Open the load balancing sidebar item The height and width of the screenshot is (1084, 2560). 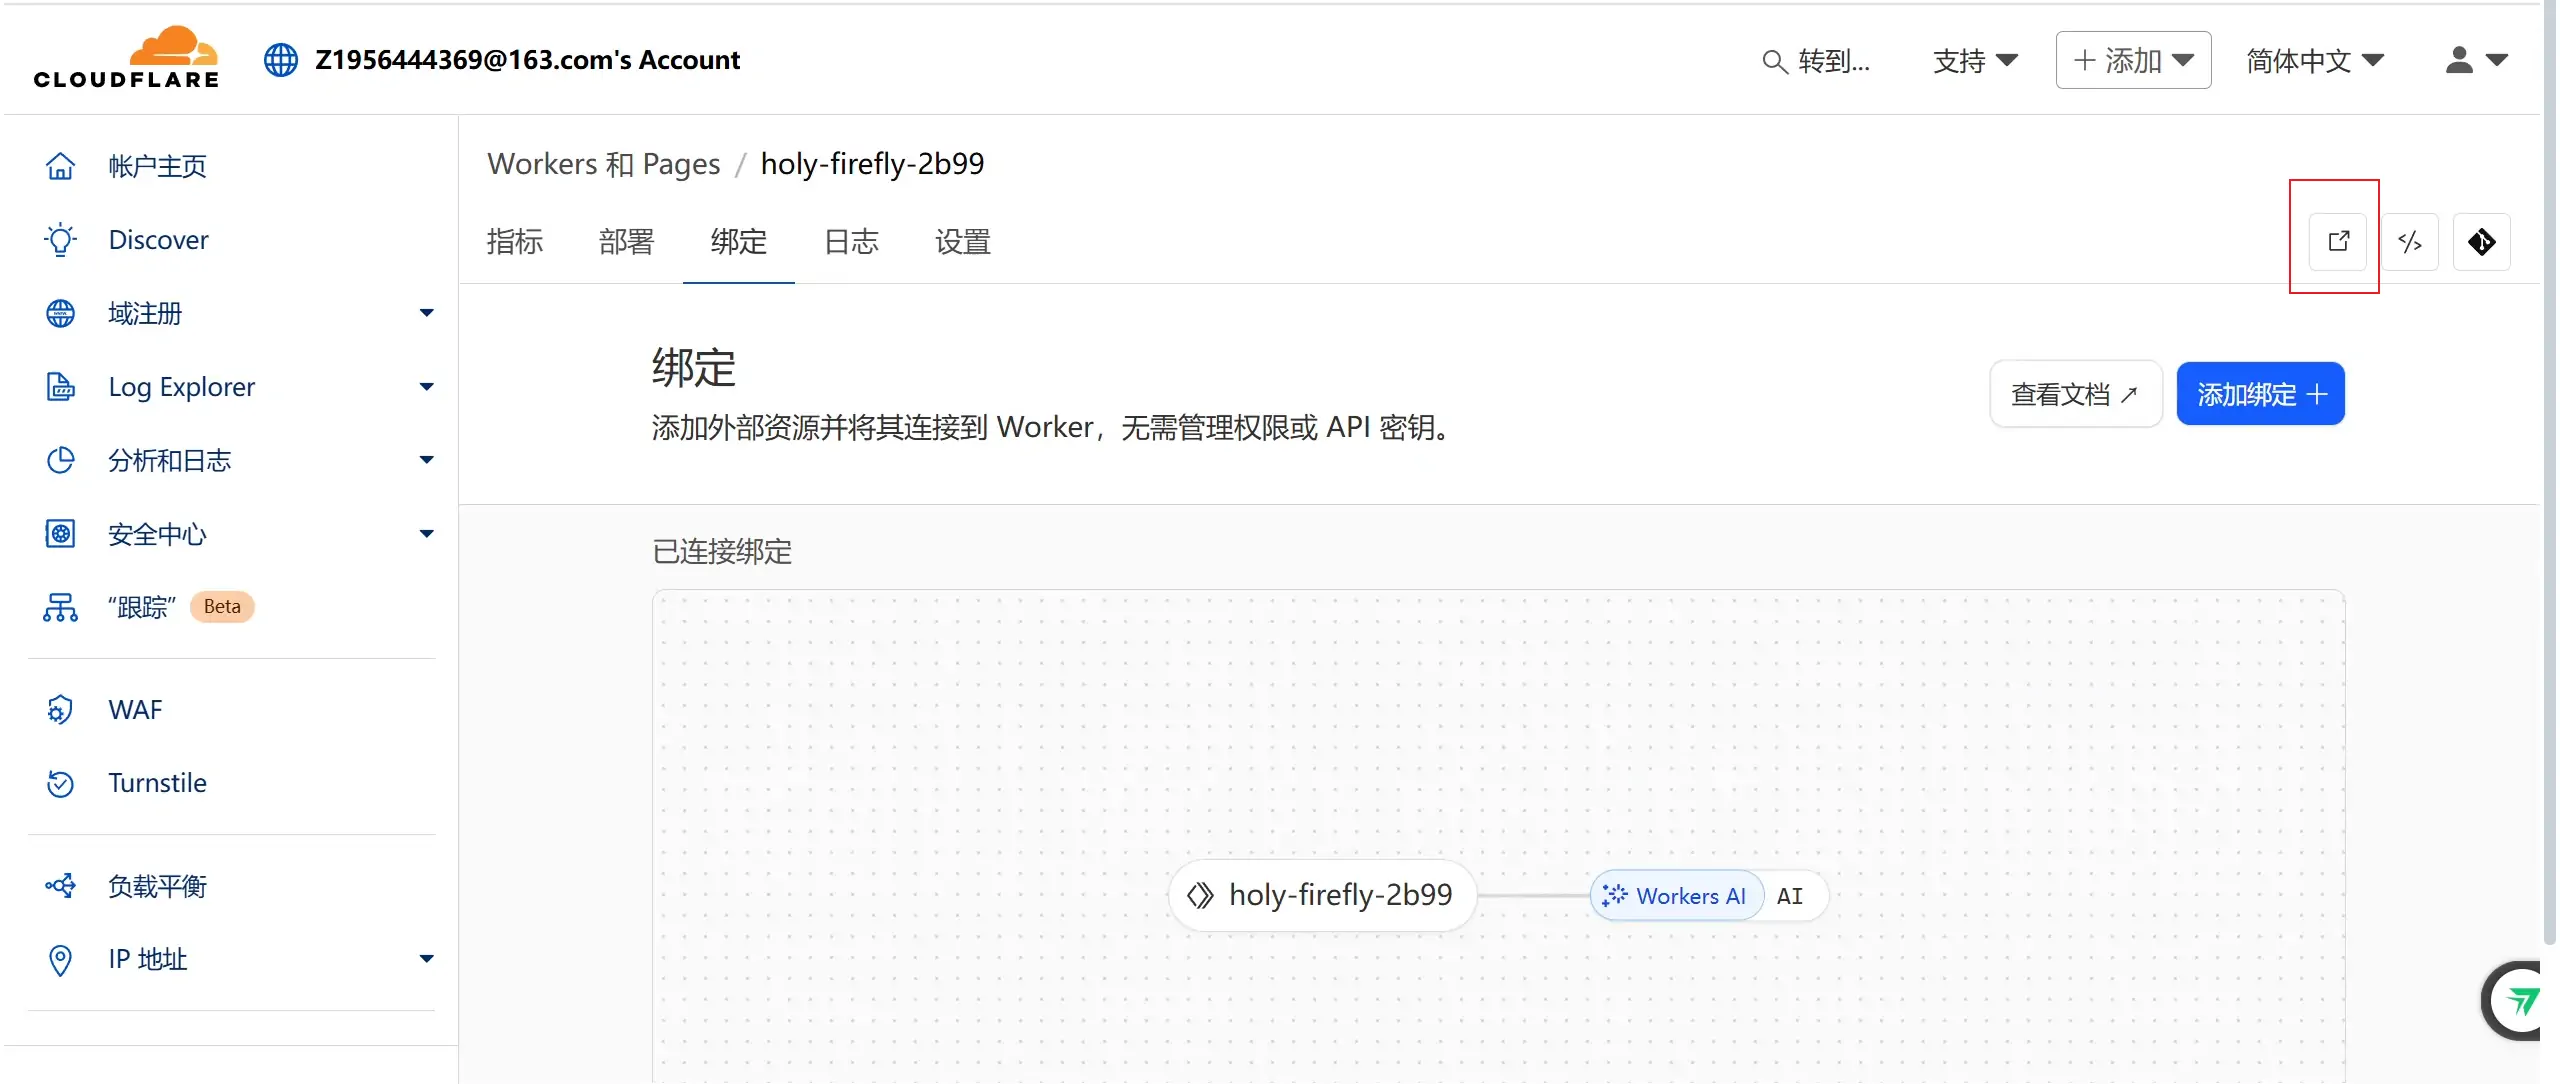(x=157, y=886)
